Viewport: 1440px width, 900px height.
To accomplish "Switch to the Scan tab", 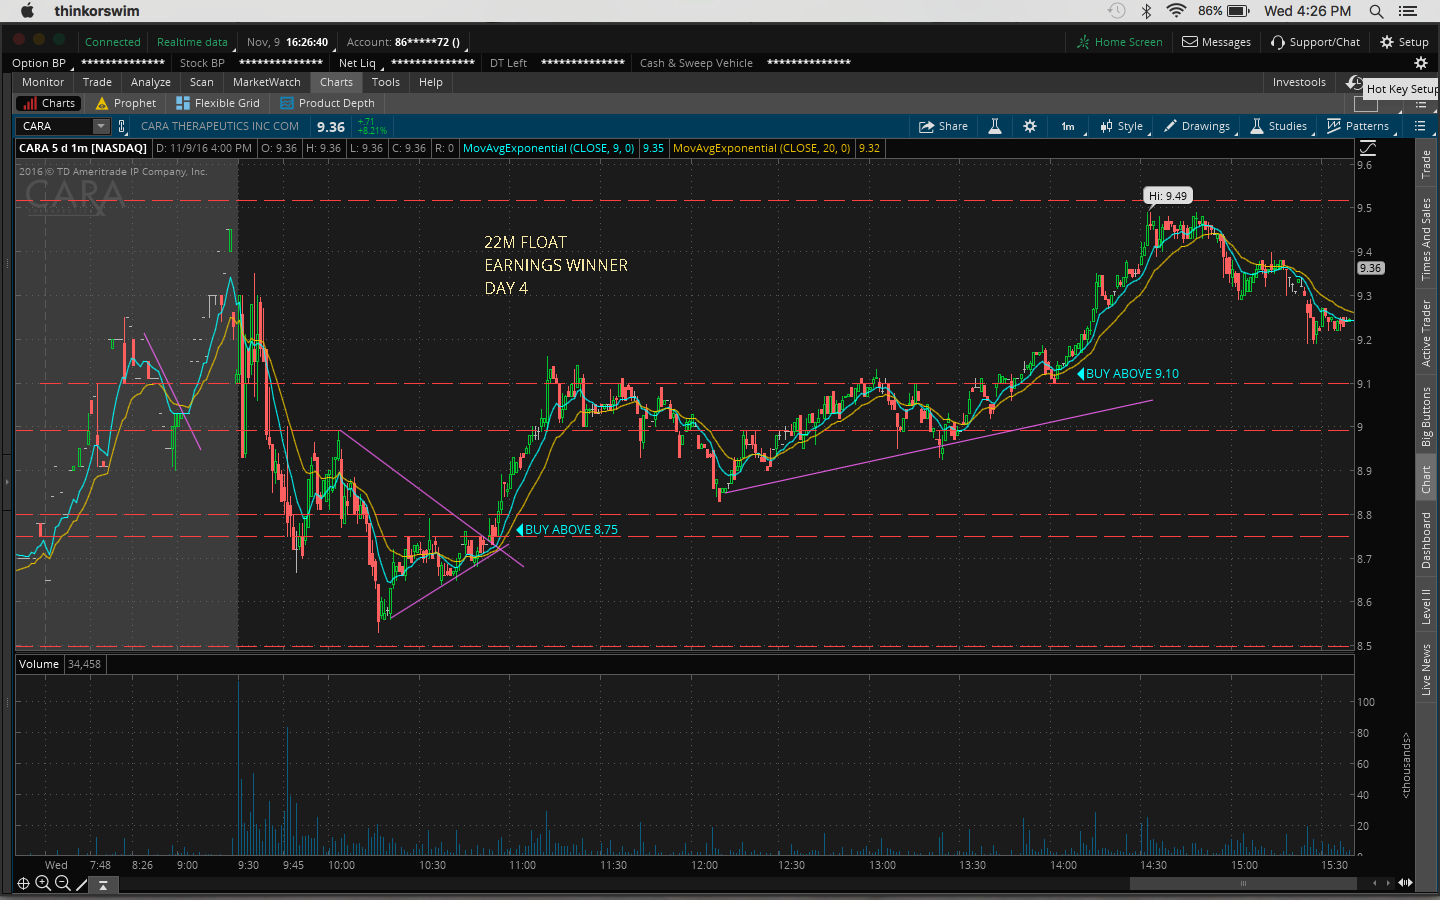I will [202, 82].
